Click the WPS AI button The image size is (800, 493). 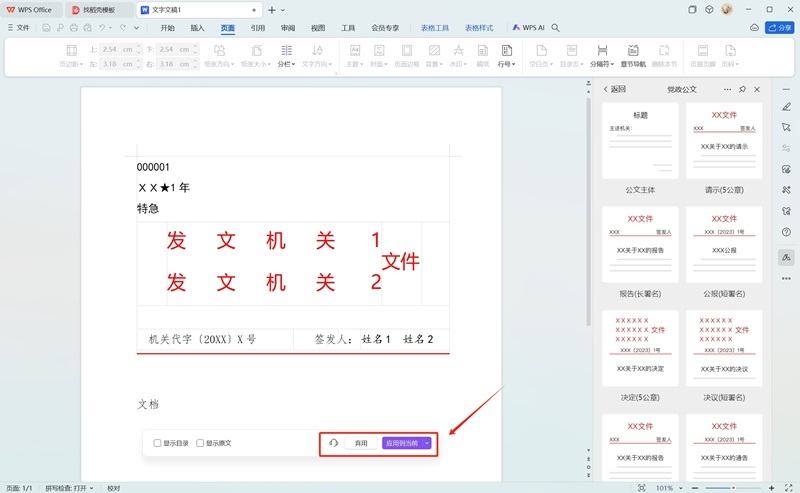529,28
